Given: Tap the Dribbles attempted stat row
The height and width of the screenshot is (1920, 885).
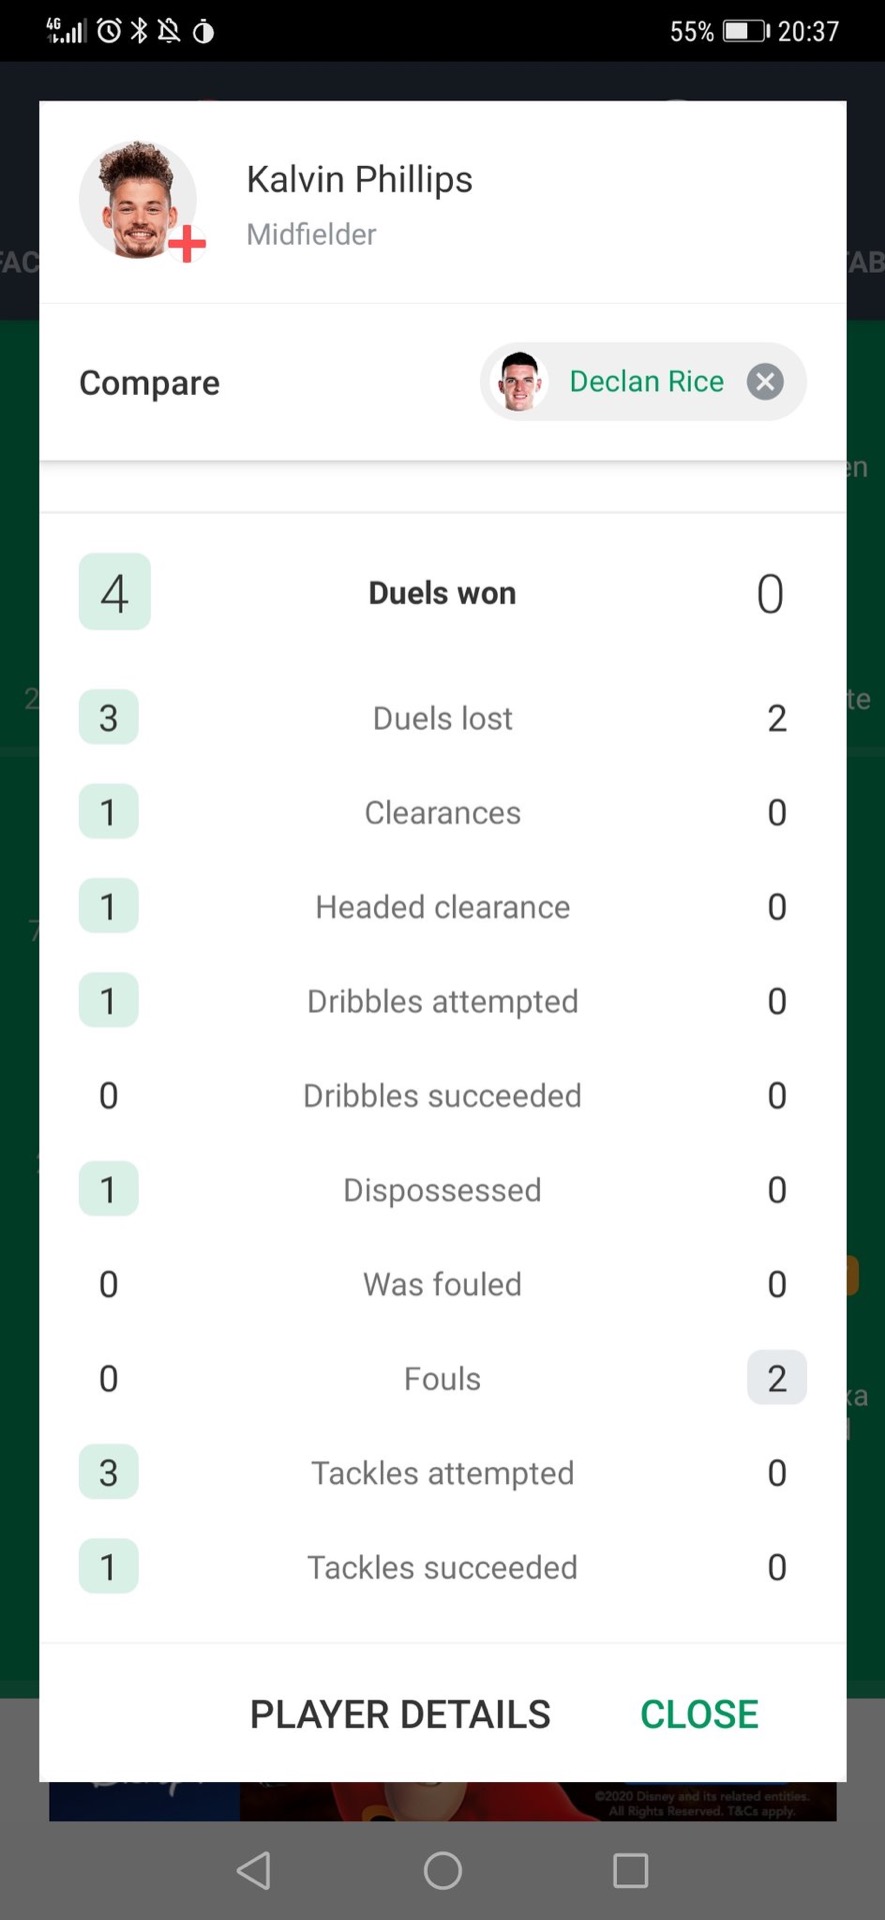Looking at the screenshot, I should [442, 1001].
